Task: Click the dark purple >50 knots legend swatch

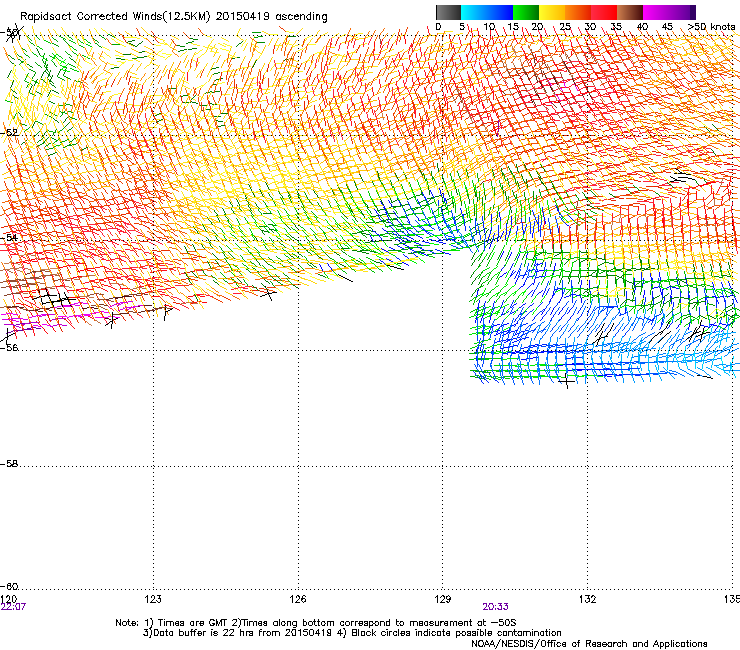Action: [x=692, y=12]
